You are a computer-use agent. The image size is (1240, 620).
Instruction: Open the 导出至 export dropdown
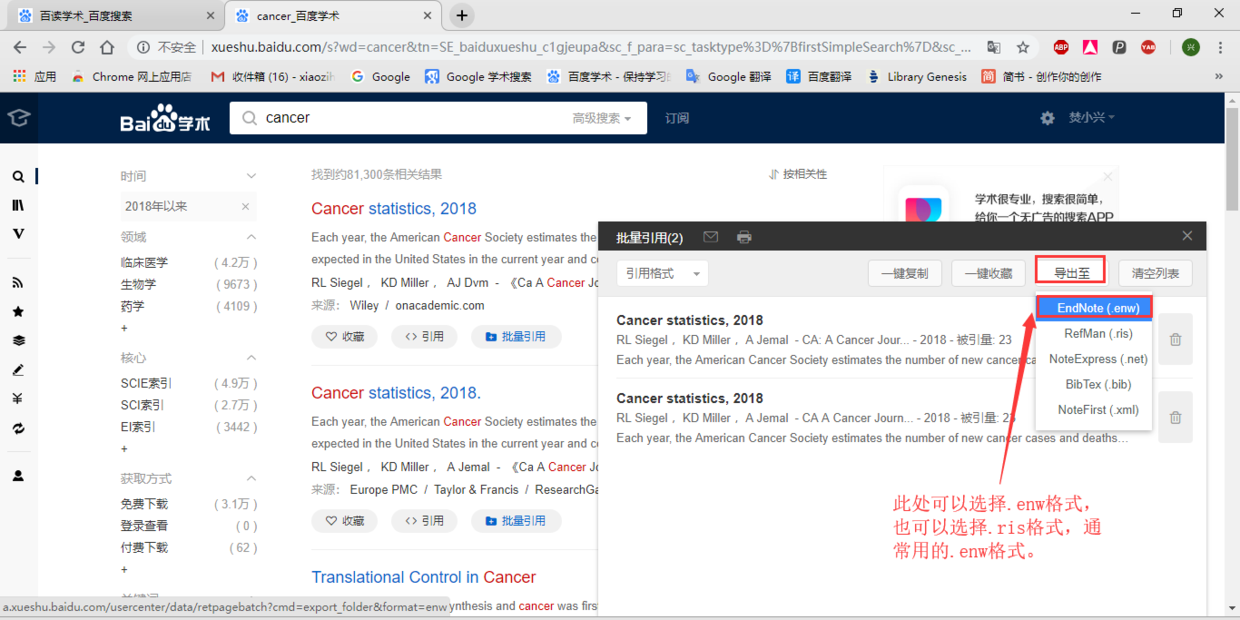tap(1071, 271)
